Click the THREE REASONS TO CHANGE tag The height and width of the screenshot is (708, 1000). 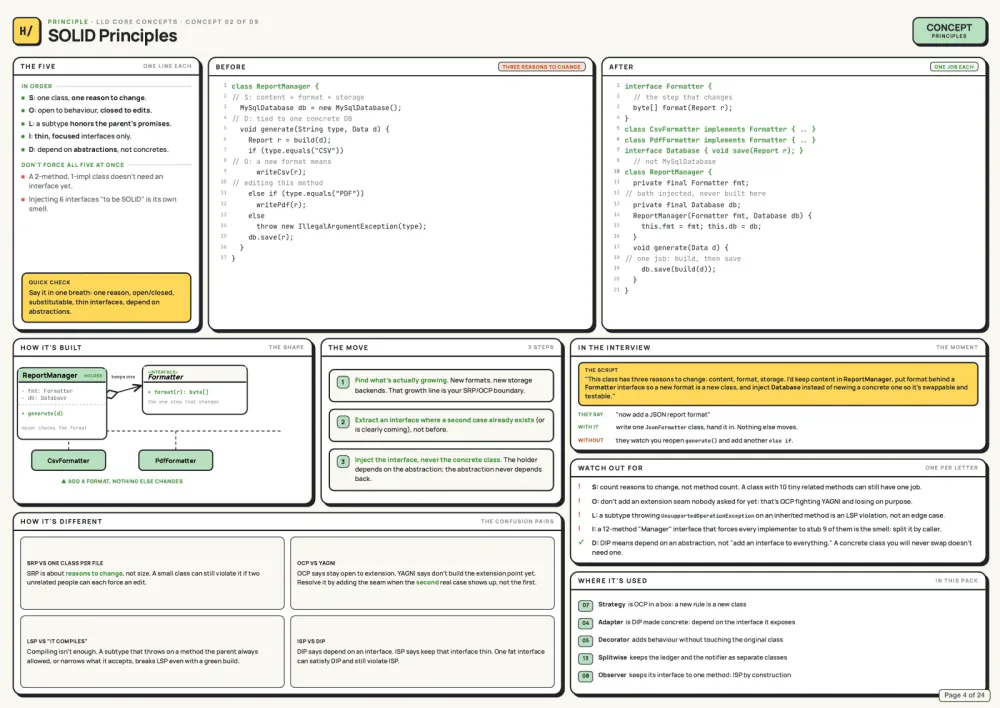541,66
